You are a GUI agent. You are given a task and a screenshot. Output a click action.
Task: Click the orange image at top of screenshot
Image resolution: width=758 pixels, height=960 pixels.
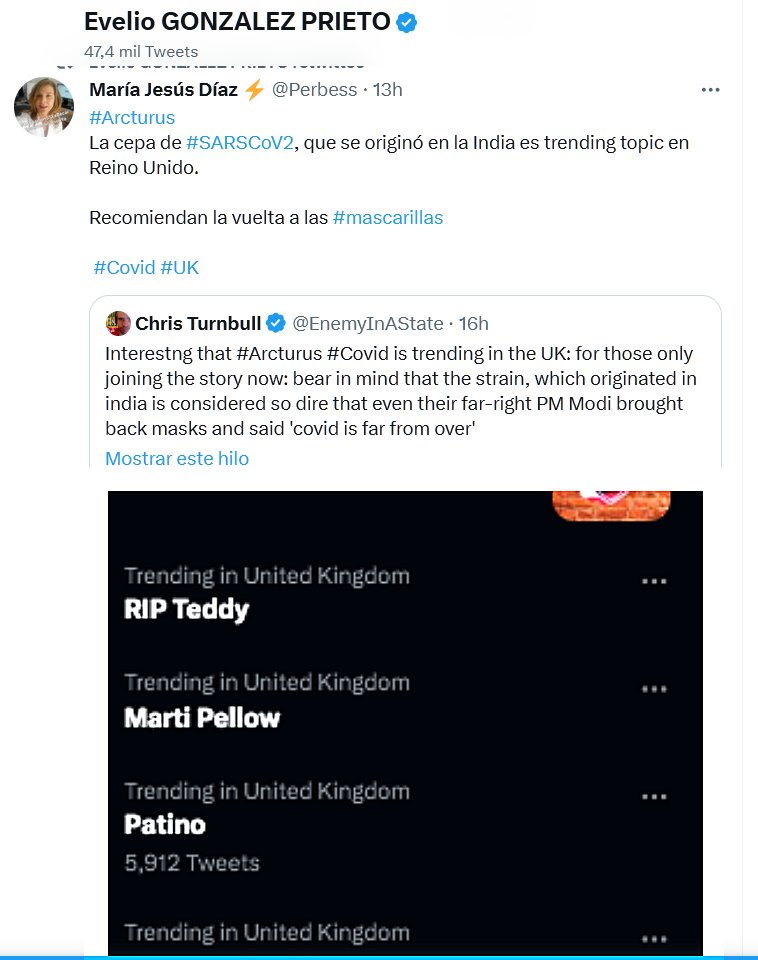[x=610, y=505]
